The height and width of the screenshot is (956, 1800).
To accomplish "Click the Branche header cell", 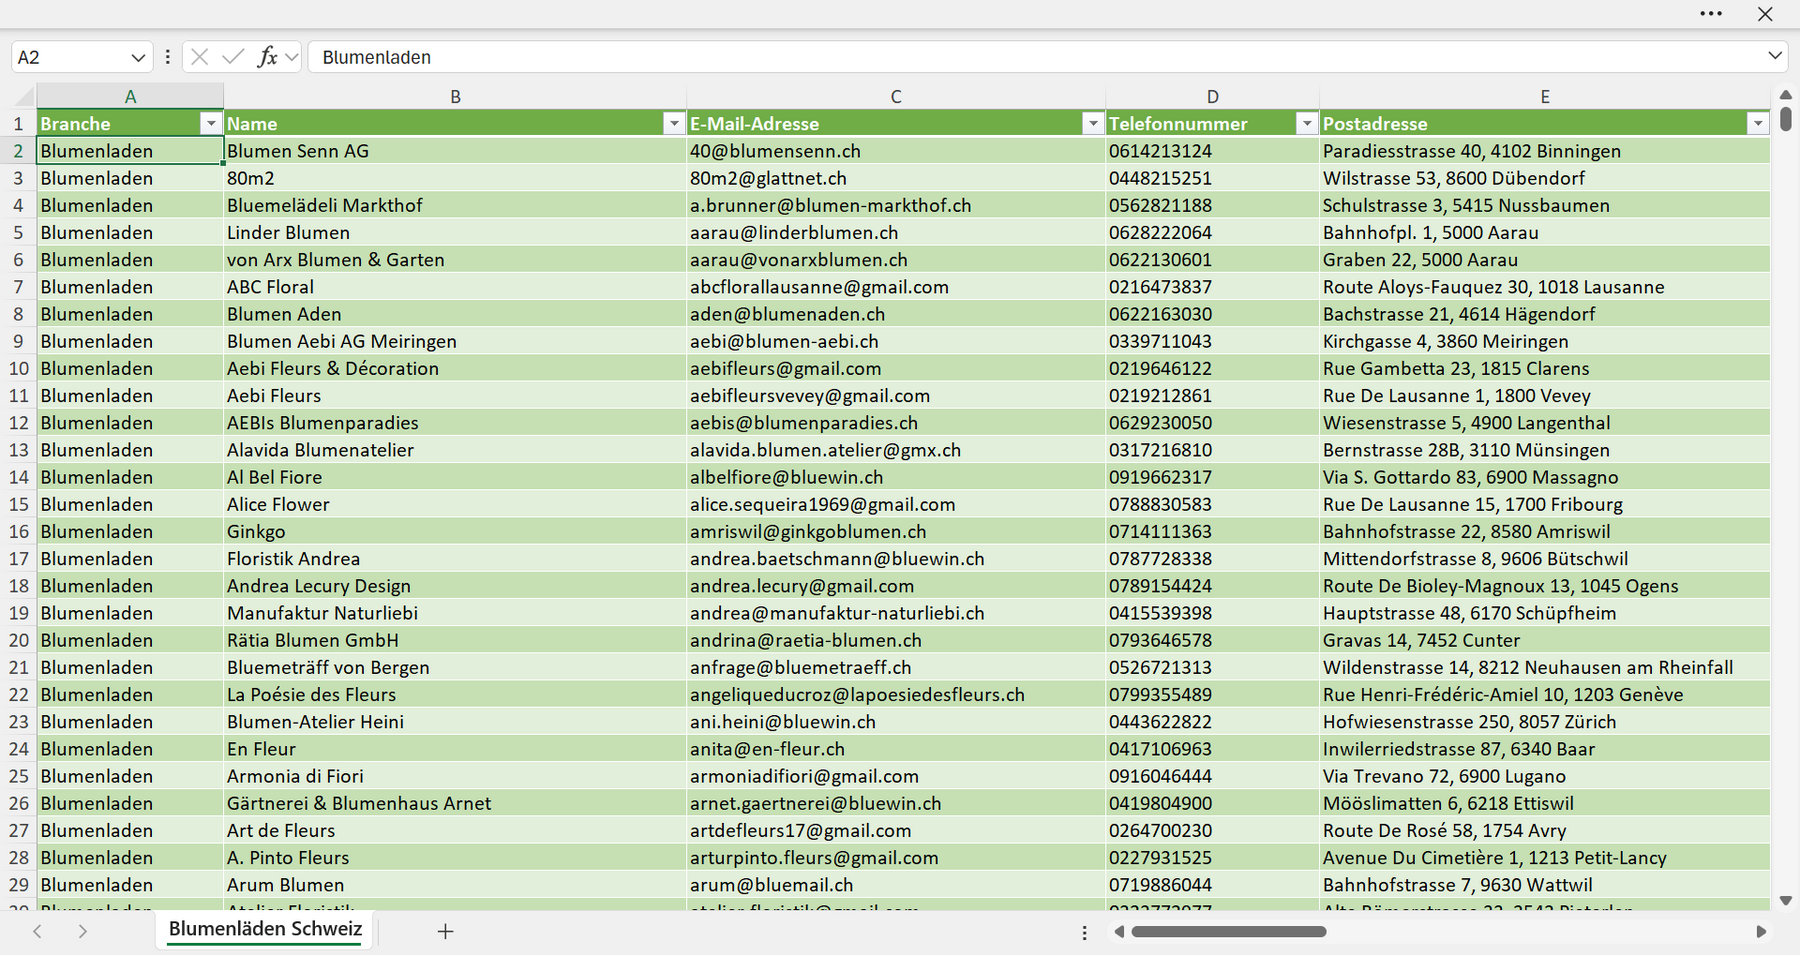I will coord(130,123).
